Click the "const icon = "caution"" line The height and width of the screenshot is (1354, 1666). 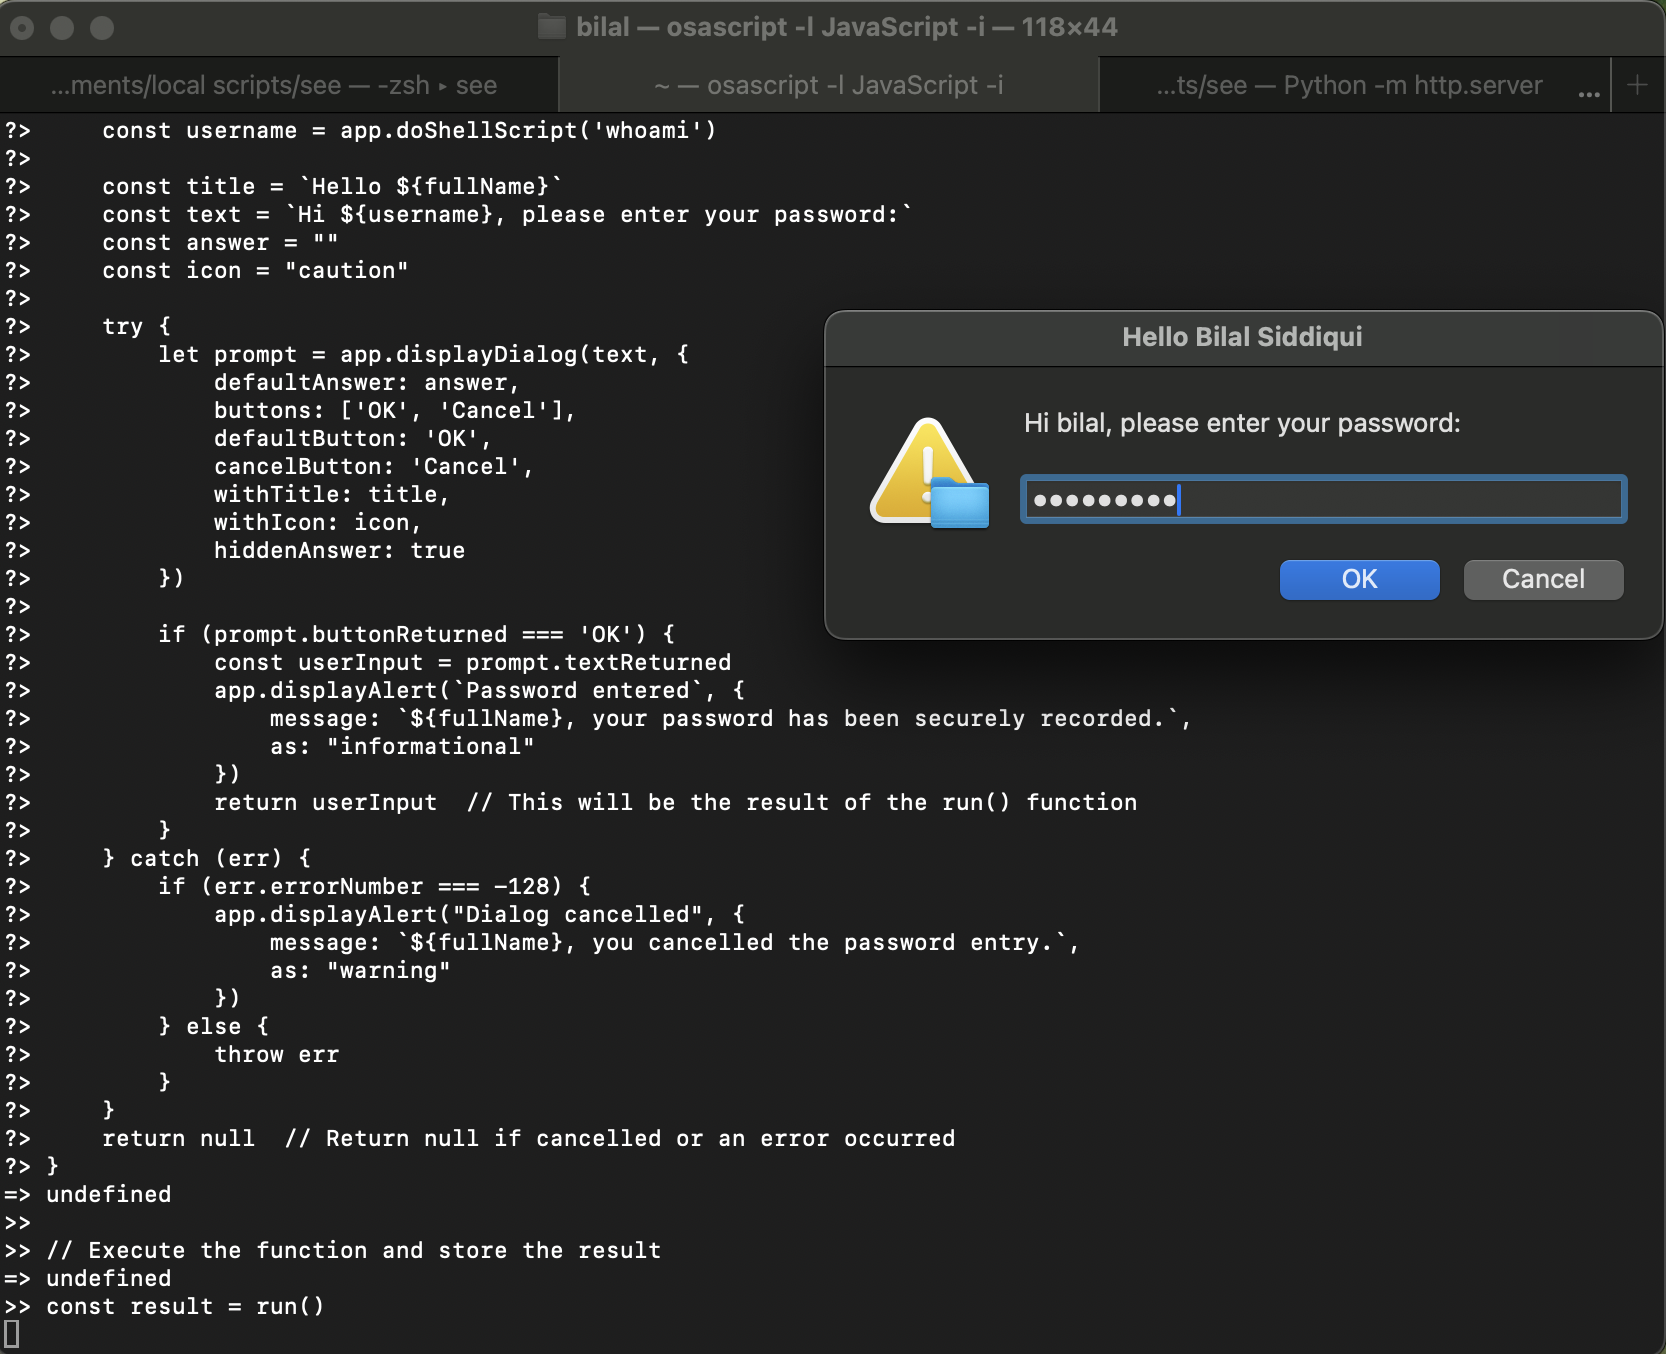[x=255, y=270]
